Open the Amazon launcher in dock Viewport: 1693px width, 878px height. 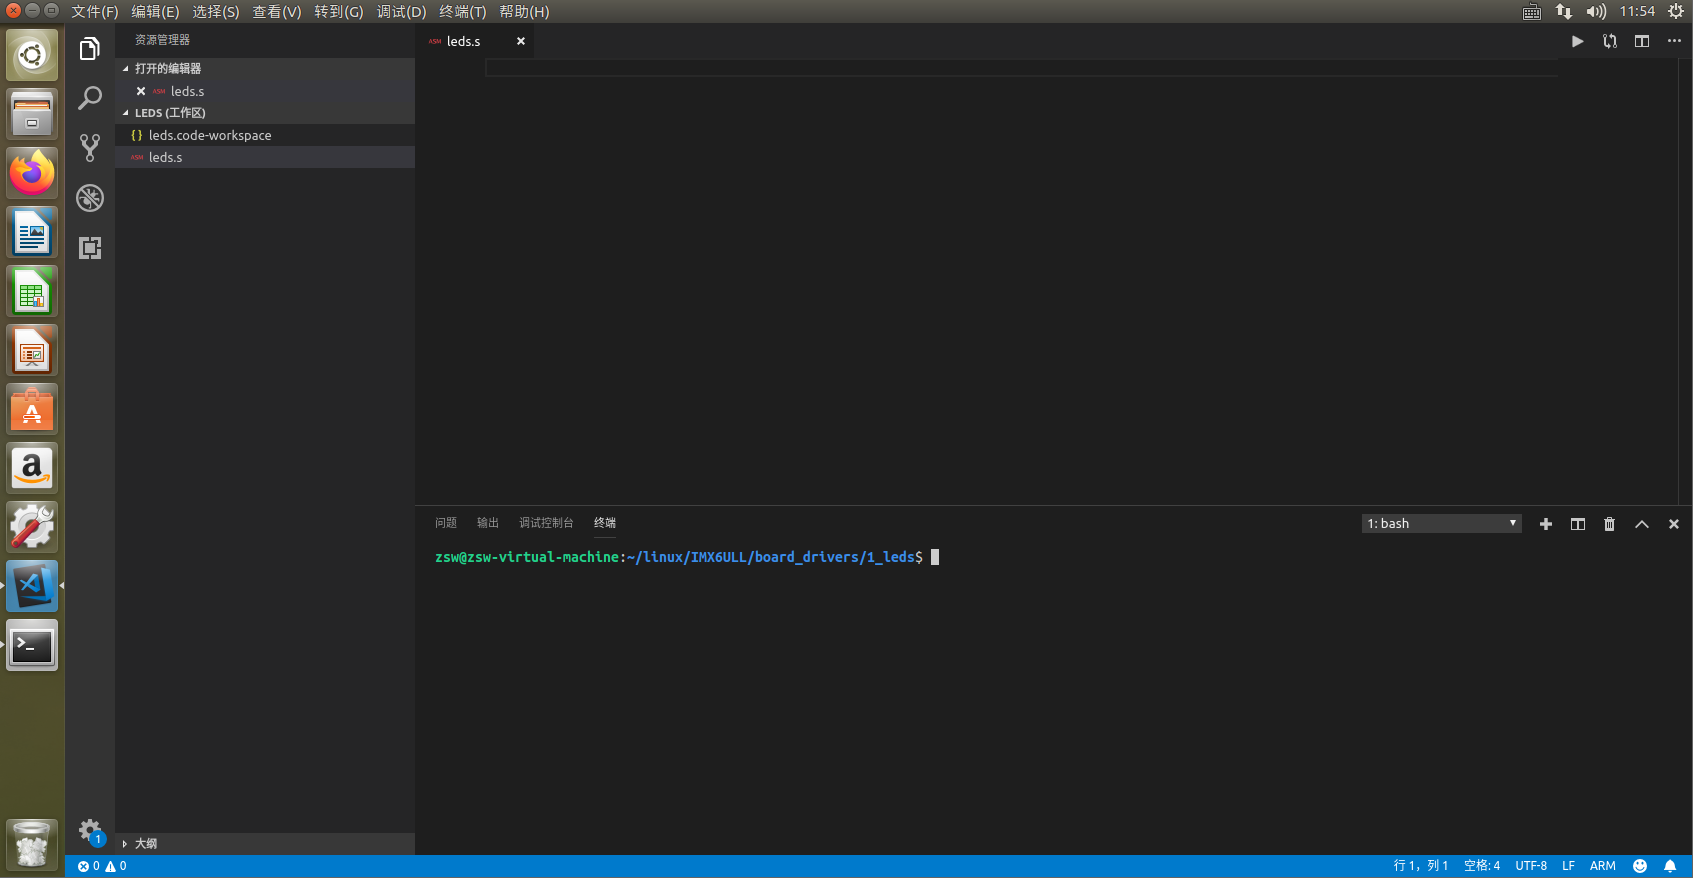click(x=32, y=468)
